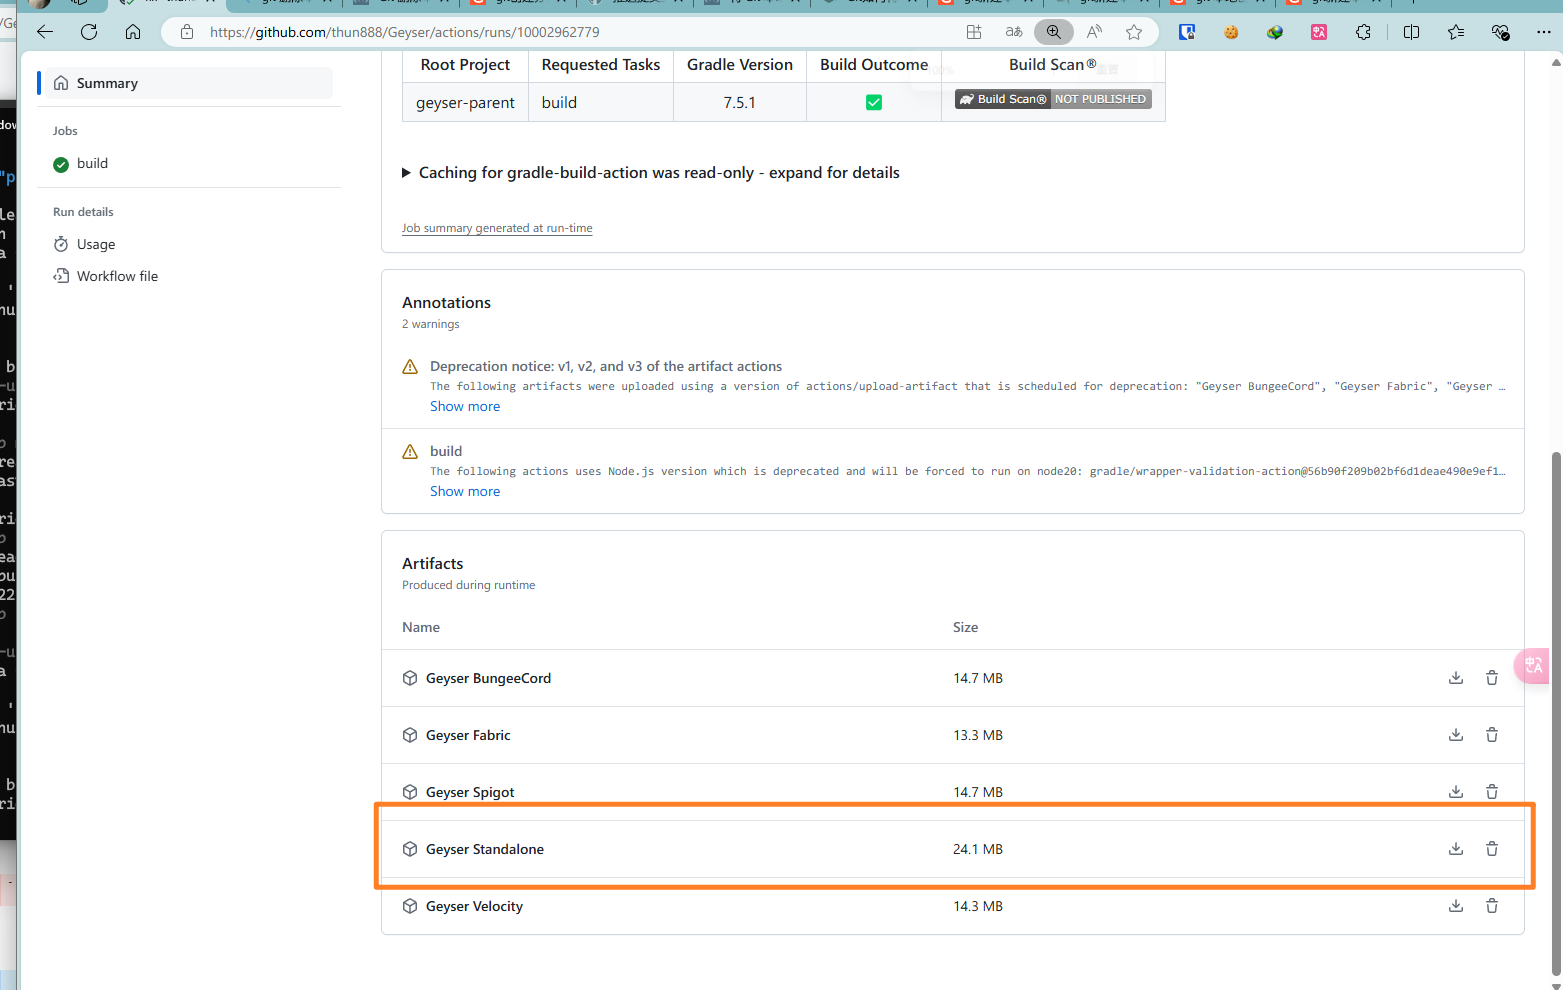Screen dimensions: 1563x990
Task: Select the Gradle version '7.5.1' cell
Action: pos(740,102)
